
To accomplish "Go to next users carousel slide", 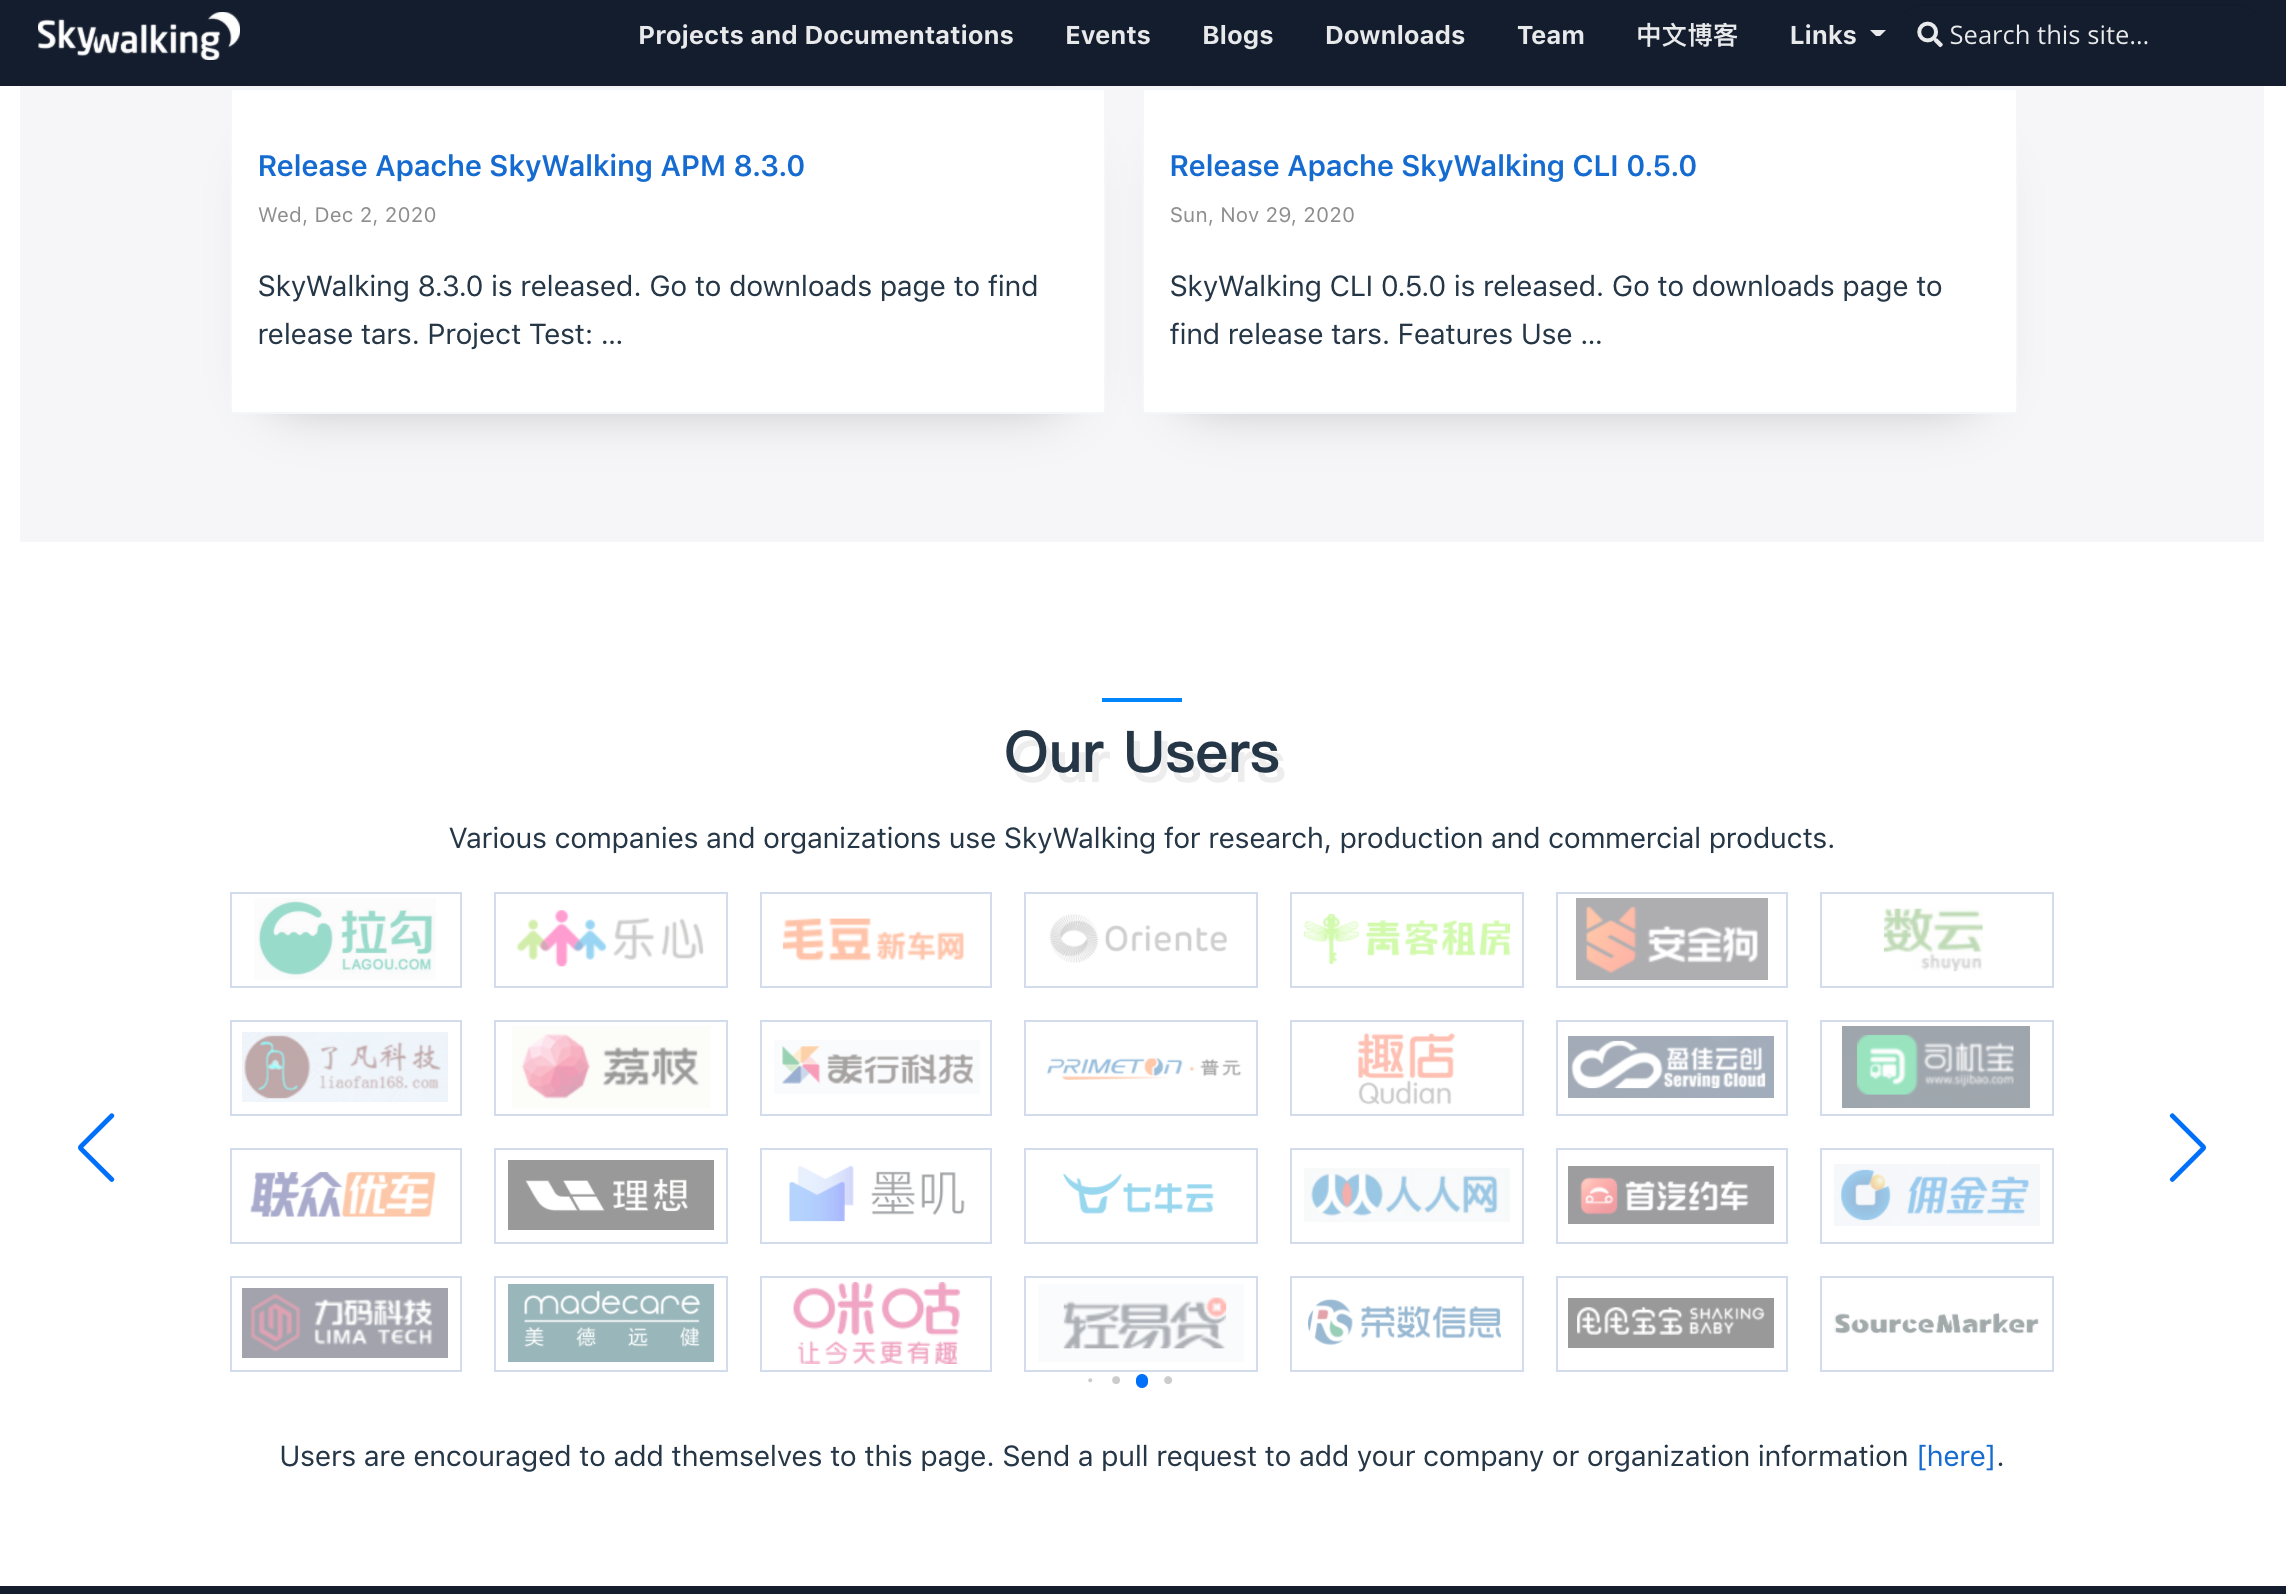I will coord(2186,1147).
